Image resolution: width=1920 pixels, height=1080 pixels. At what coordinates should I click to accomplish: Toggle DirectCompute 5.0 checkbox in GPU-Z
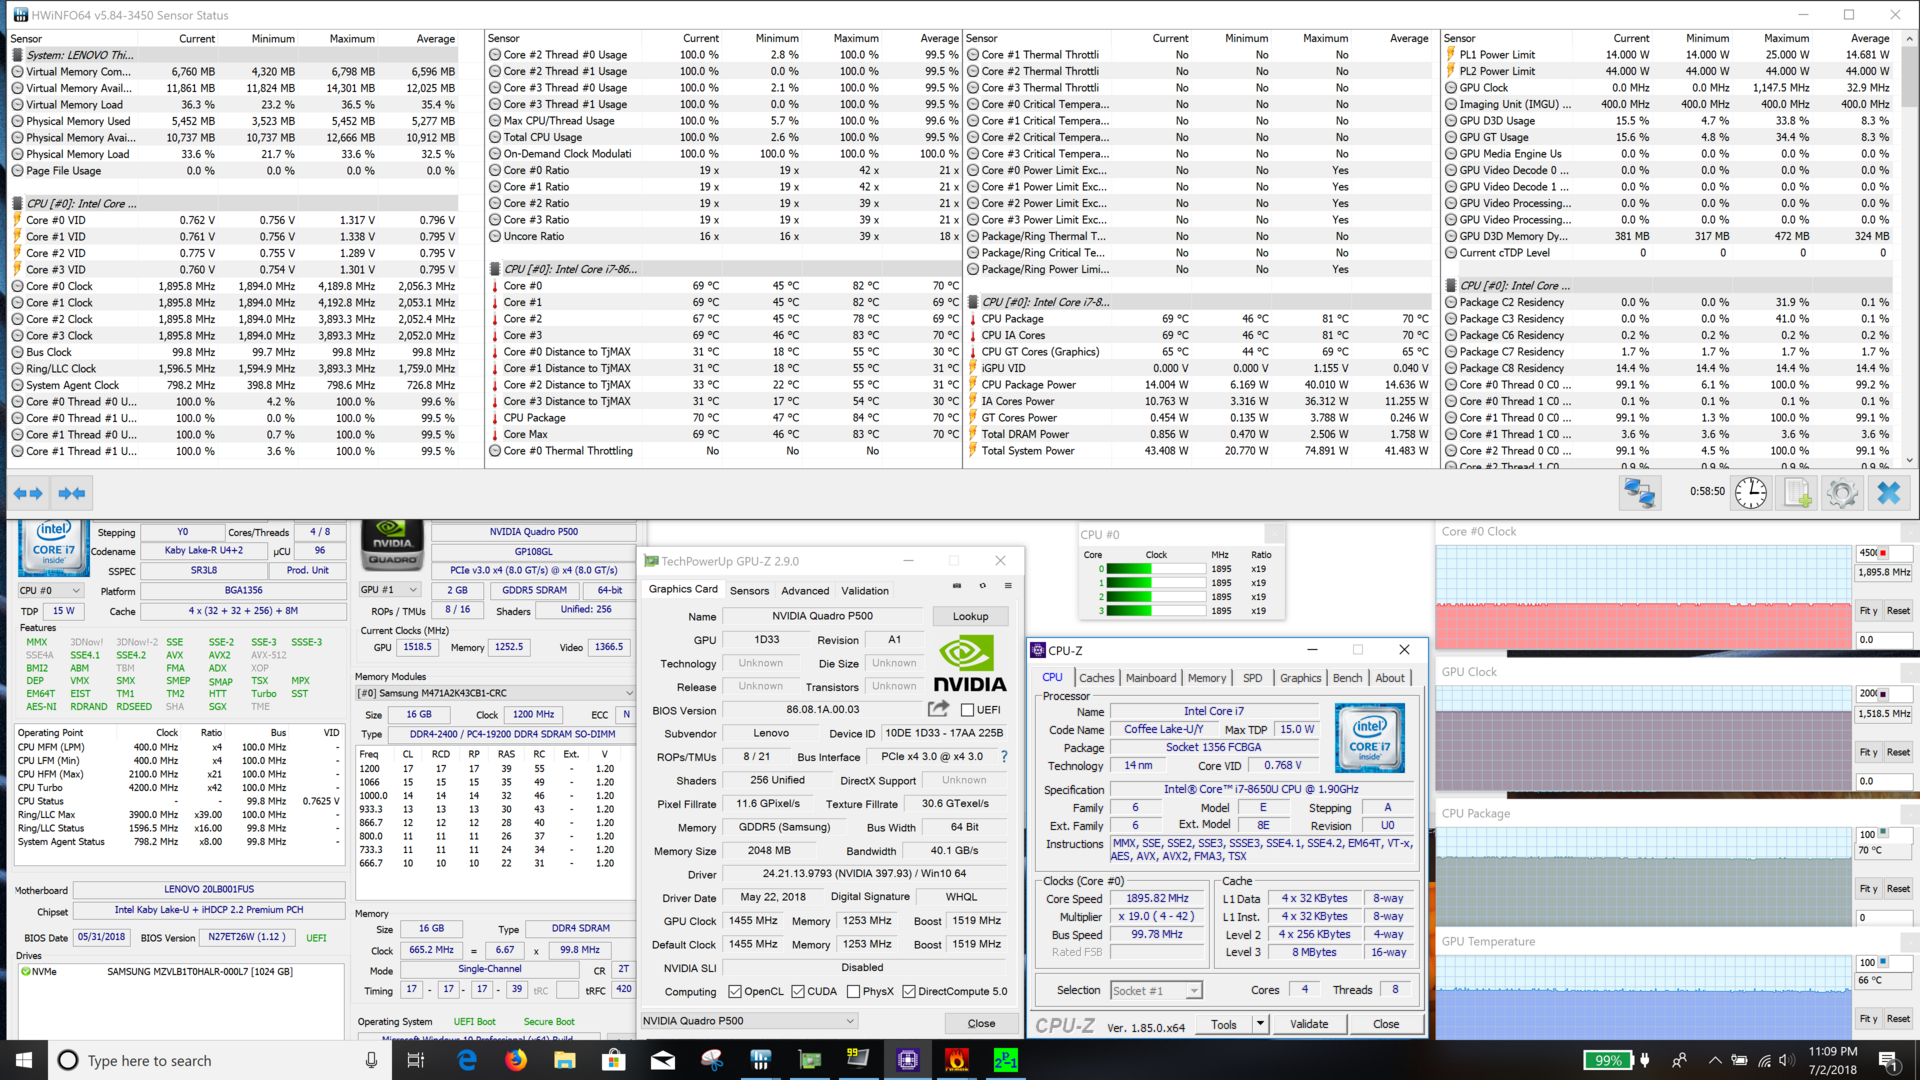909,992
